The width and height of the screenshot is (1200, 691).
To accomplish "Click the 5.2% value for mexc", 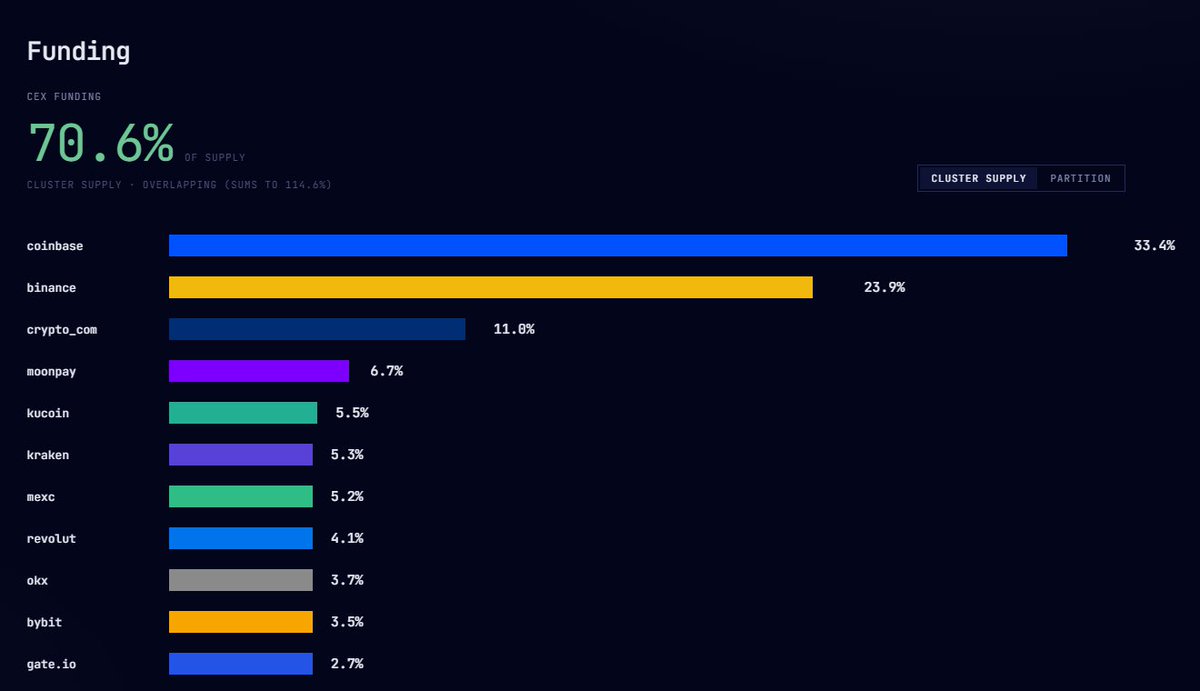I will pos(346,496).
